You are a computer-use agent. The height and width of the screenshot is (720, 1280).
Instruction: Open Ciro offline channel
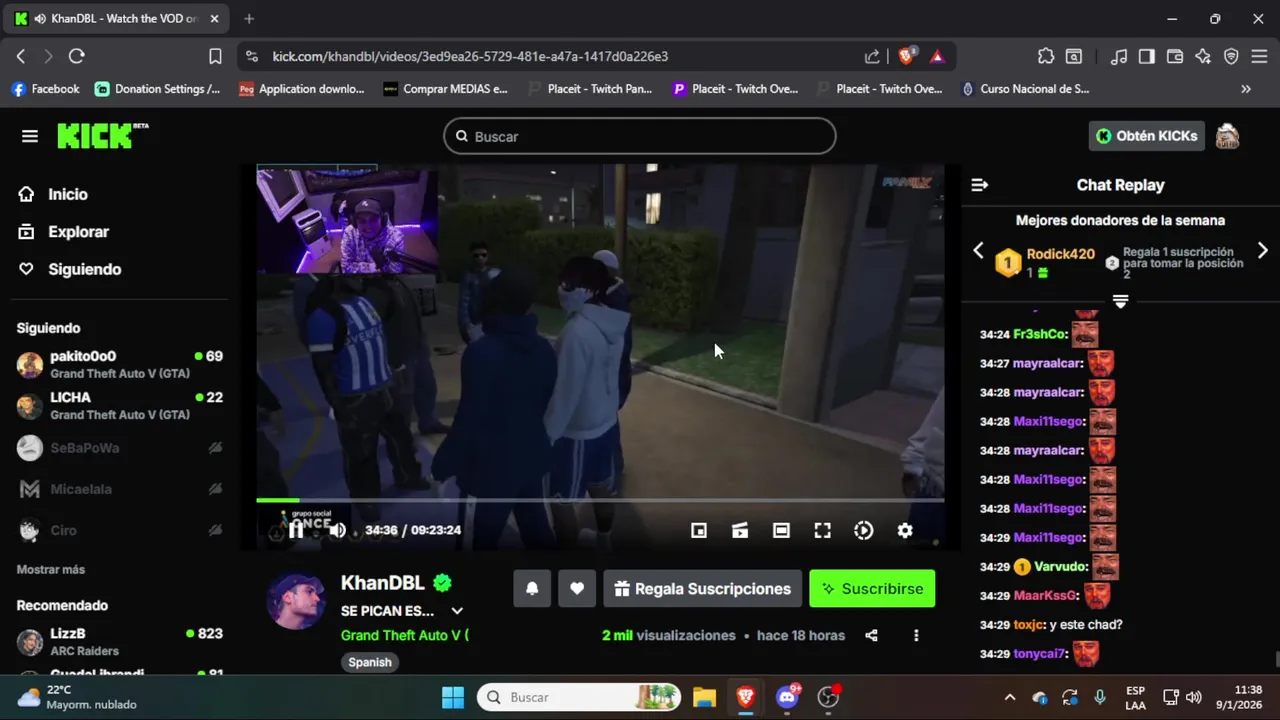point(120,530)
